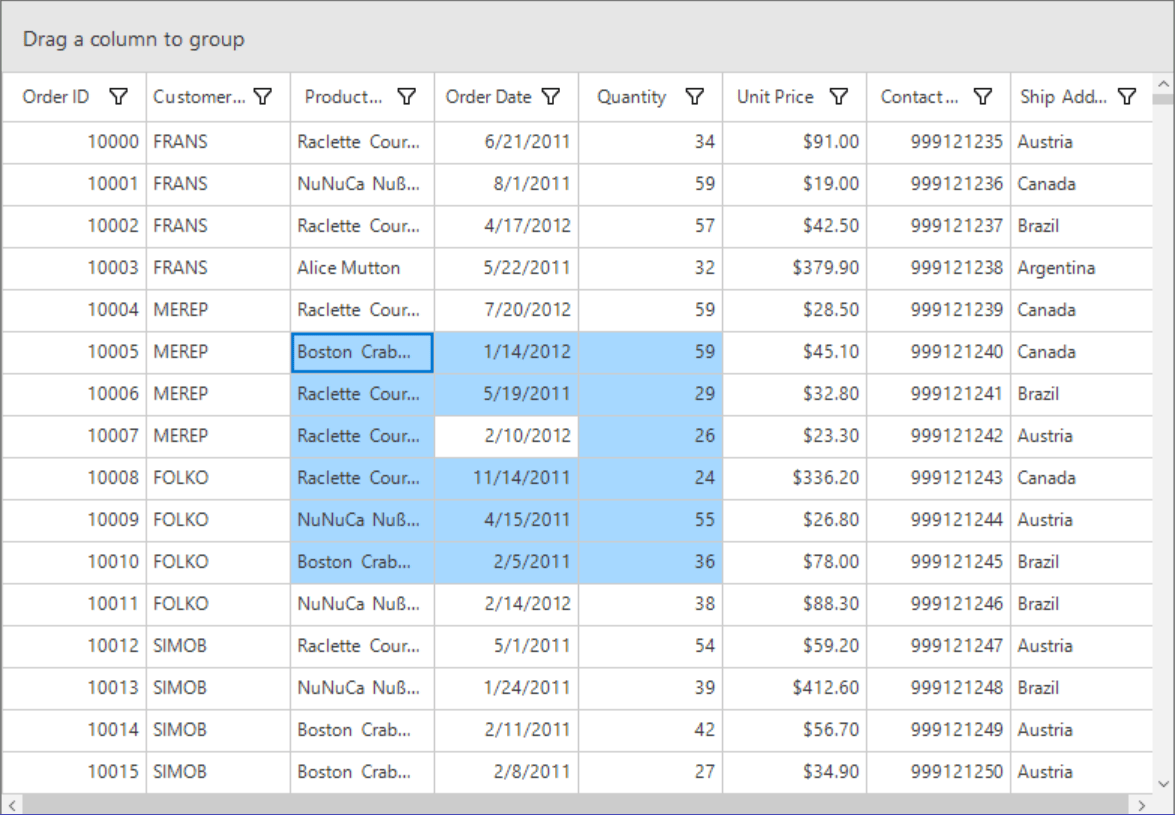Select the Alice Mutton product cell
The height and width of the screenshot is (815, 1175).
pyautogui.click(x=362, y=268)
